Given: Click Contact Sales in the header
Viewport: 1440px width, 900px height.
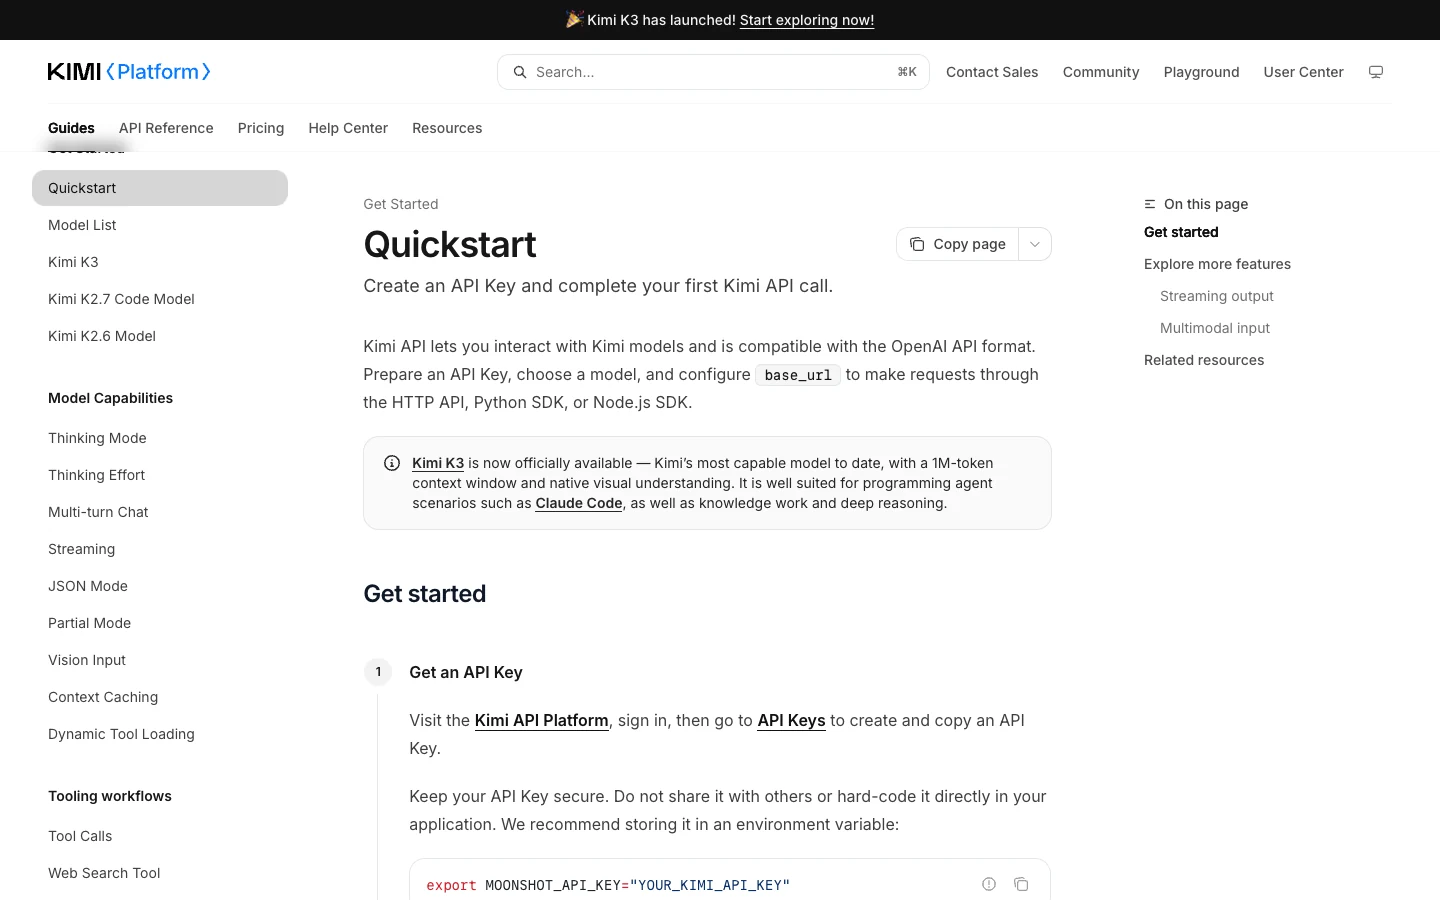Looking at the screenshot, I should point(992,72).
